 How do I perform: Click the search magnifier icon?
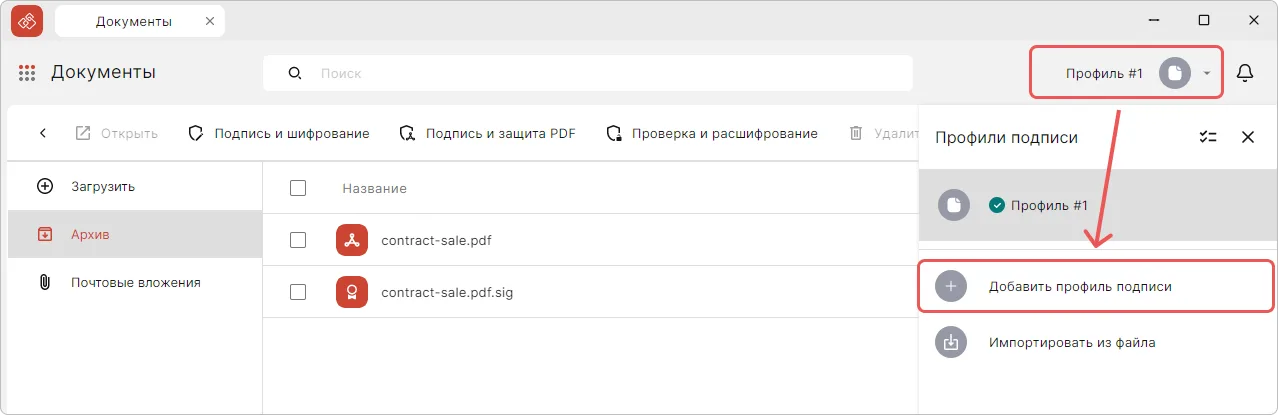tap(294, 73)
